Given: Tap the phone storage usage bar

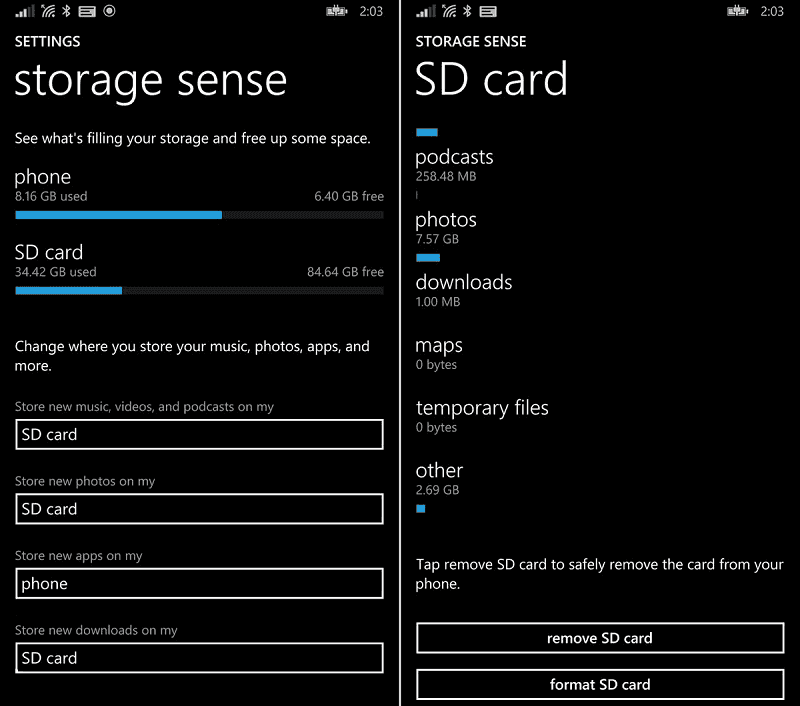Looking at the screenshot, I should pyautogui.click(x=199, y=214).
